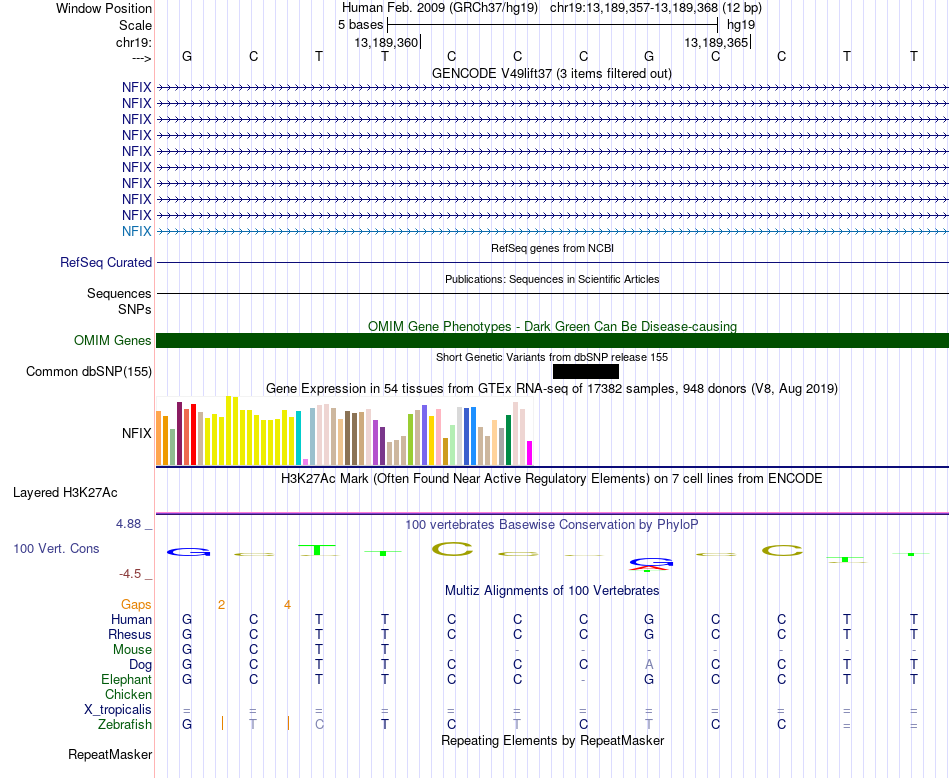Click "Publications: Sequences in Scientific Articles" title
The image size is (950, 778).
552,279
